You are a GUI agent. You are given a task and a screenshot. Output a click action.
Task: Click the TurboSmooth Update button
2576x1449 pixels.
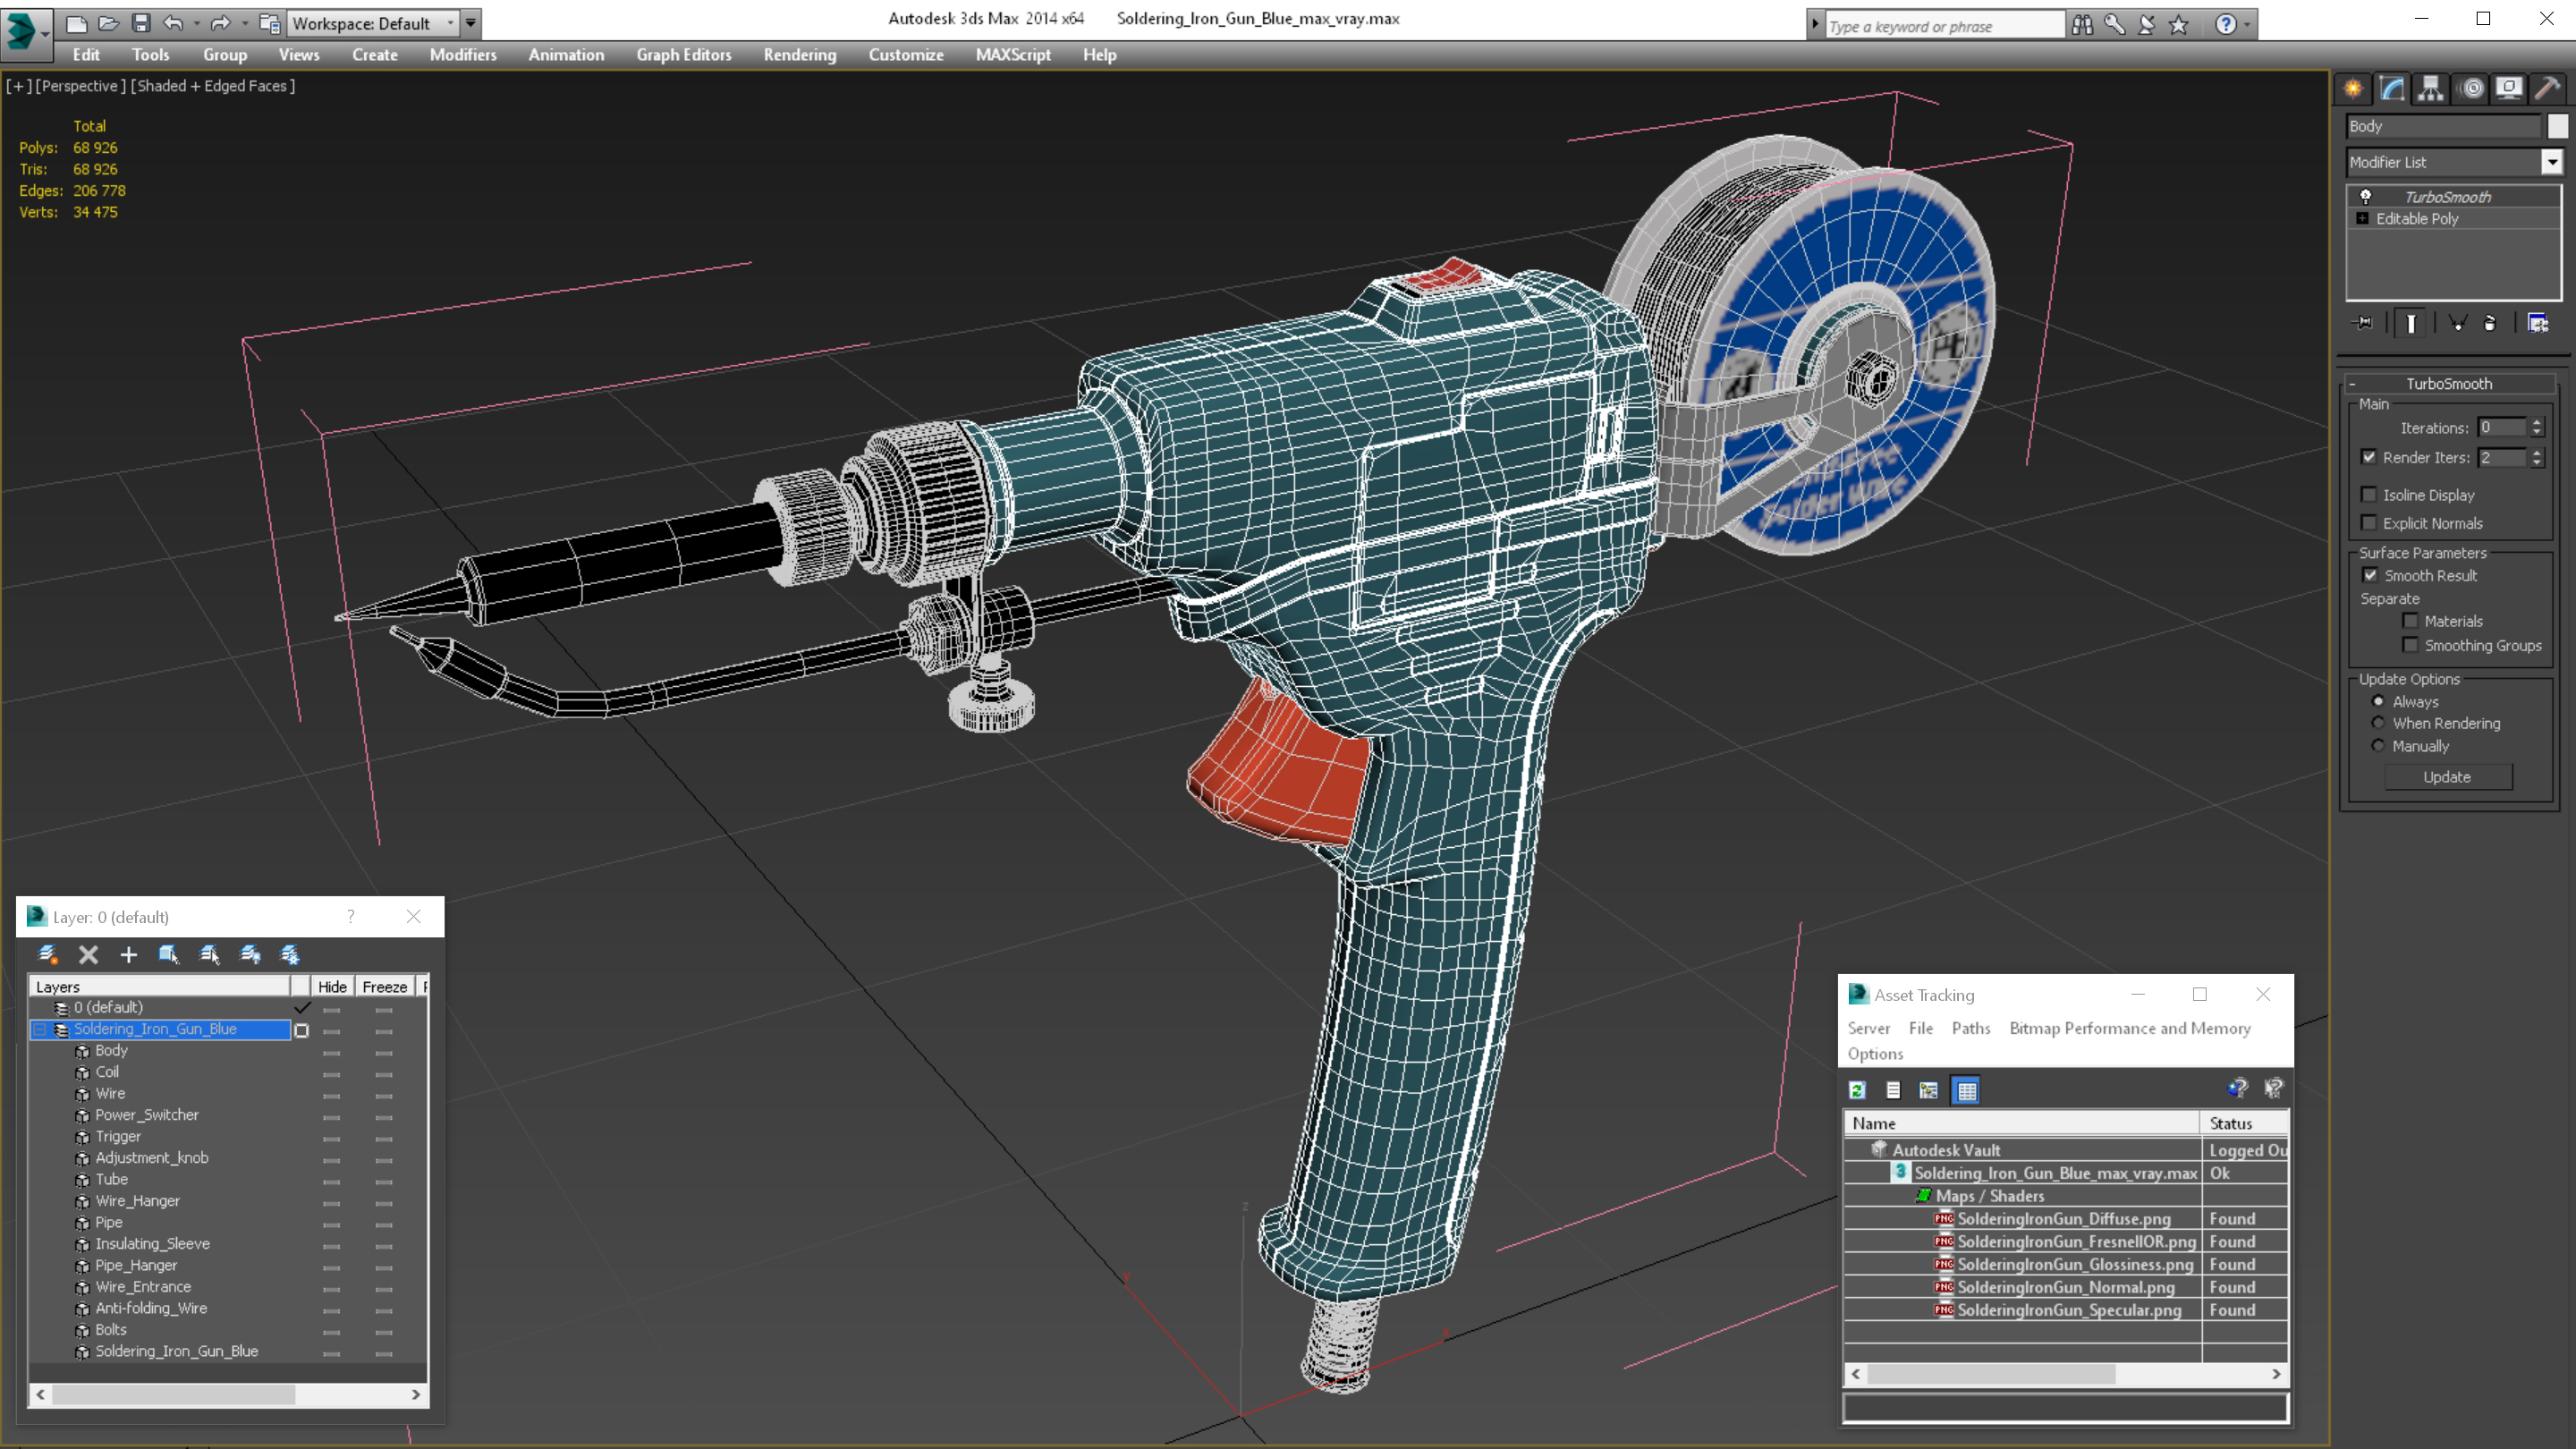[2446, 777]
